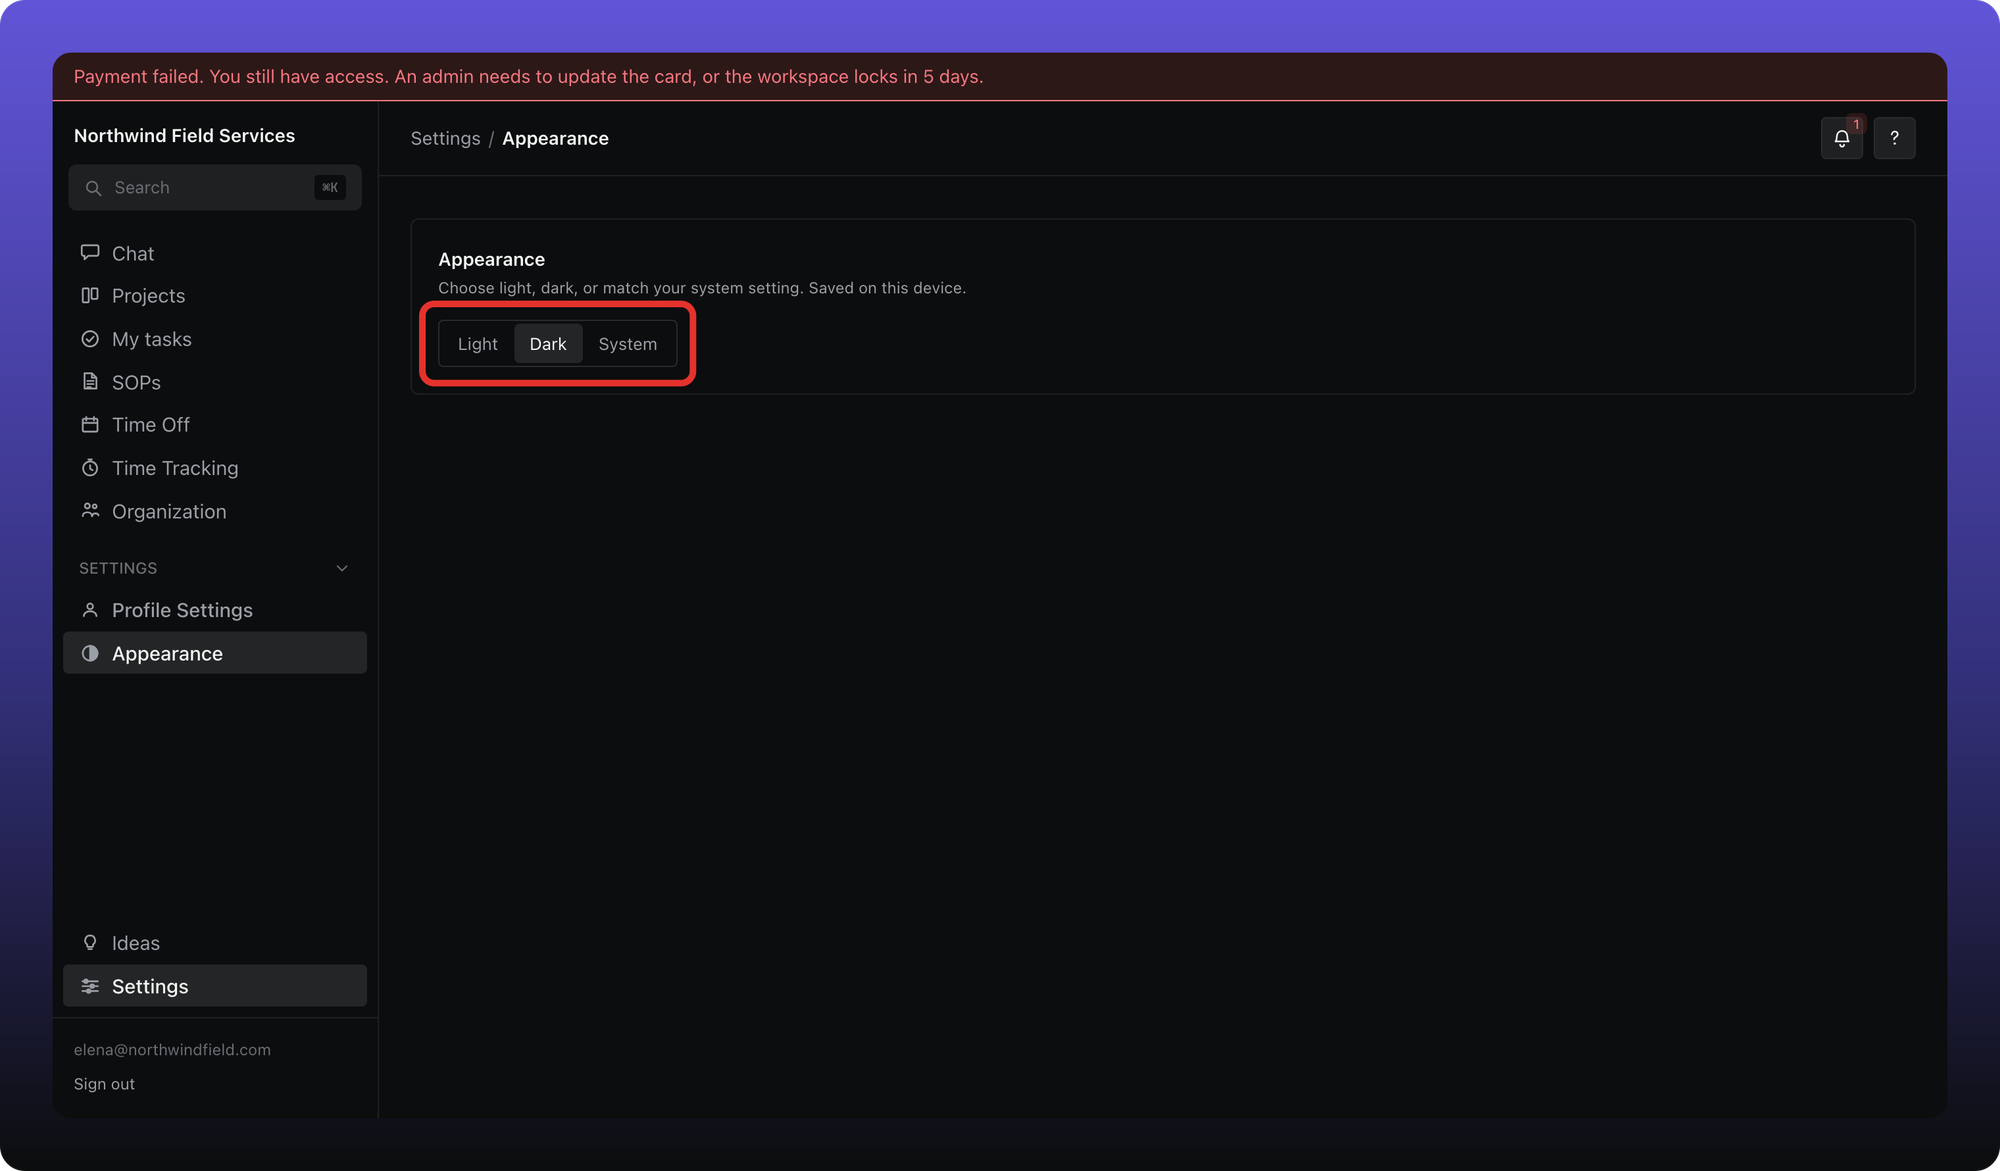
Task: Click the Northwind Field Services workspace name
Action: pyautogui.click(x=184, y=136)
